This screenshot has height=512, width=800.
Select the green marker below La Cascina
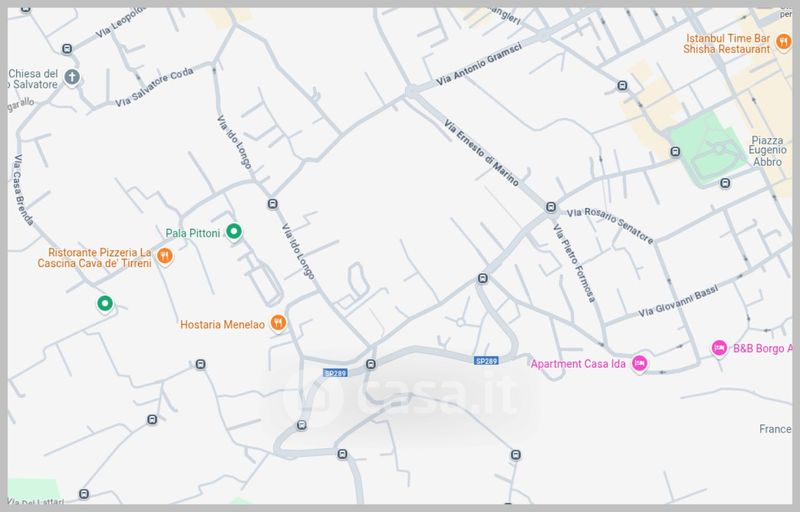(105, 304)
